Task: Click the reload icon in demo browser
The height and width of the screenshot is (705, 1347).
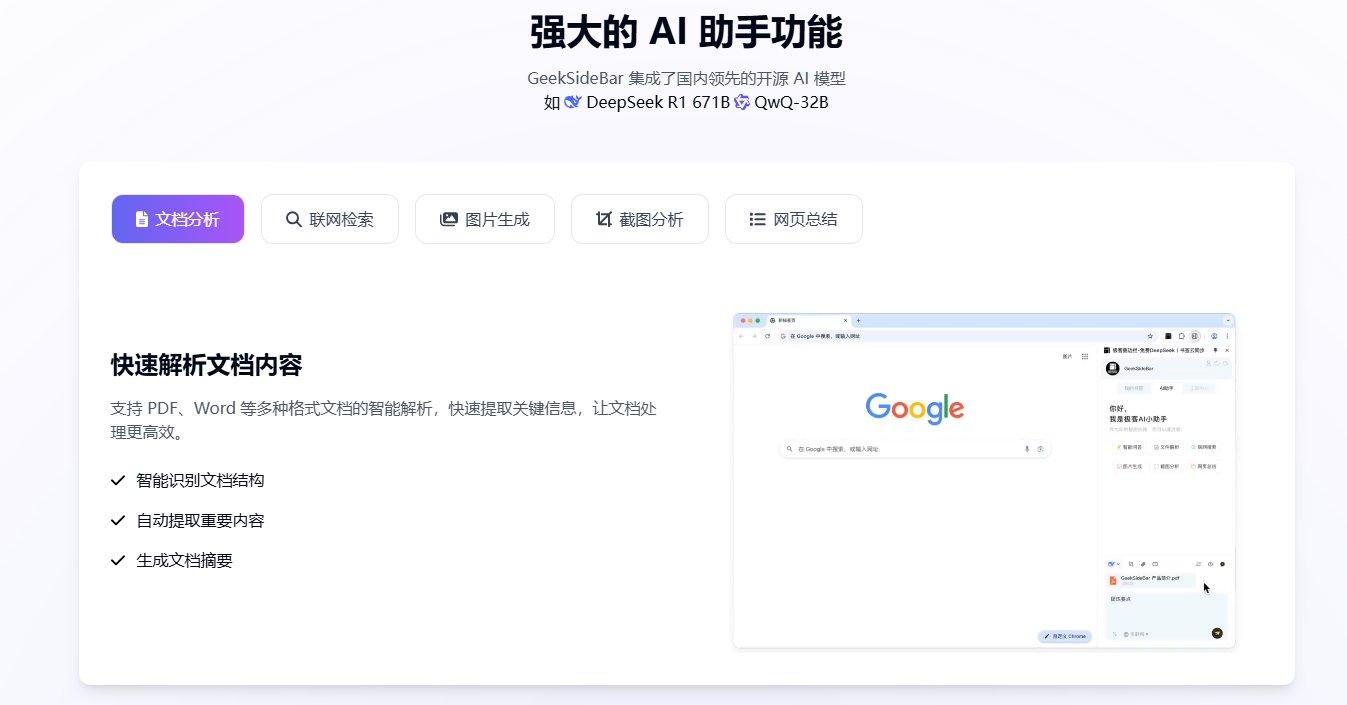Action: (x=767, y=336)
